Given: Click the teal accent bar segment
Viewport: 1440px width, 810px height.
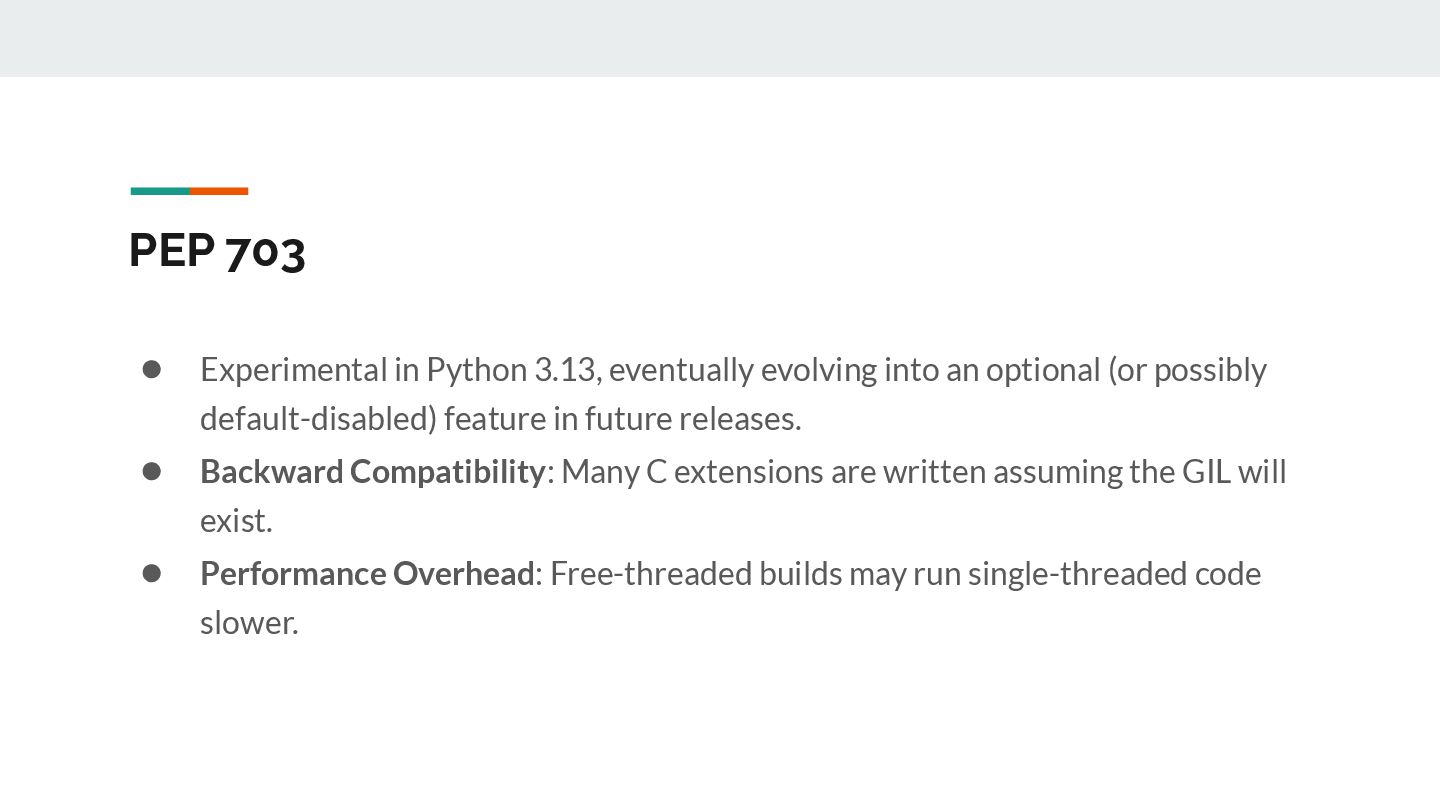Looking at the screenshot, I should tap(160, 191).
